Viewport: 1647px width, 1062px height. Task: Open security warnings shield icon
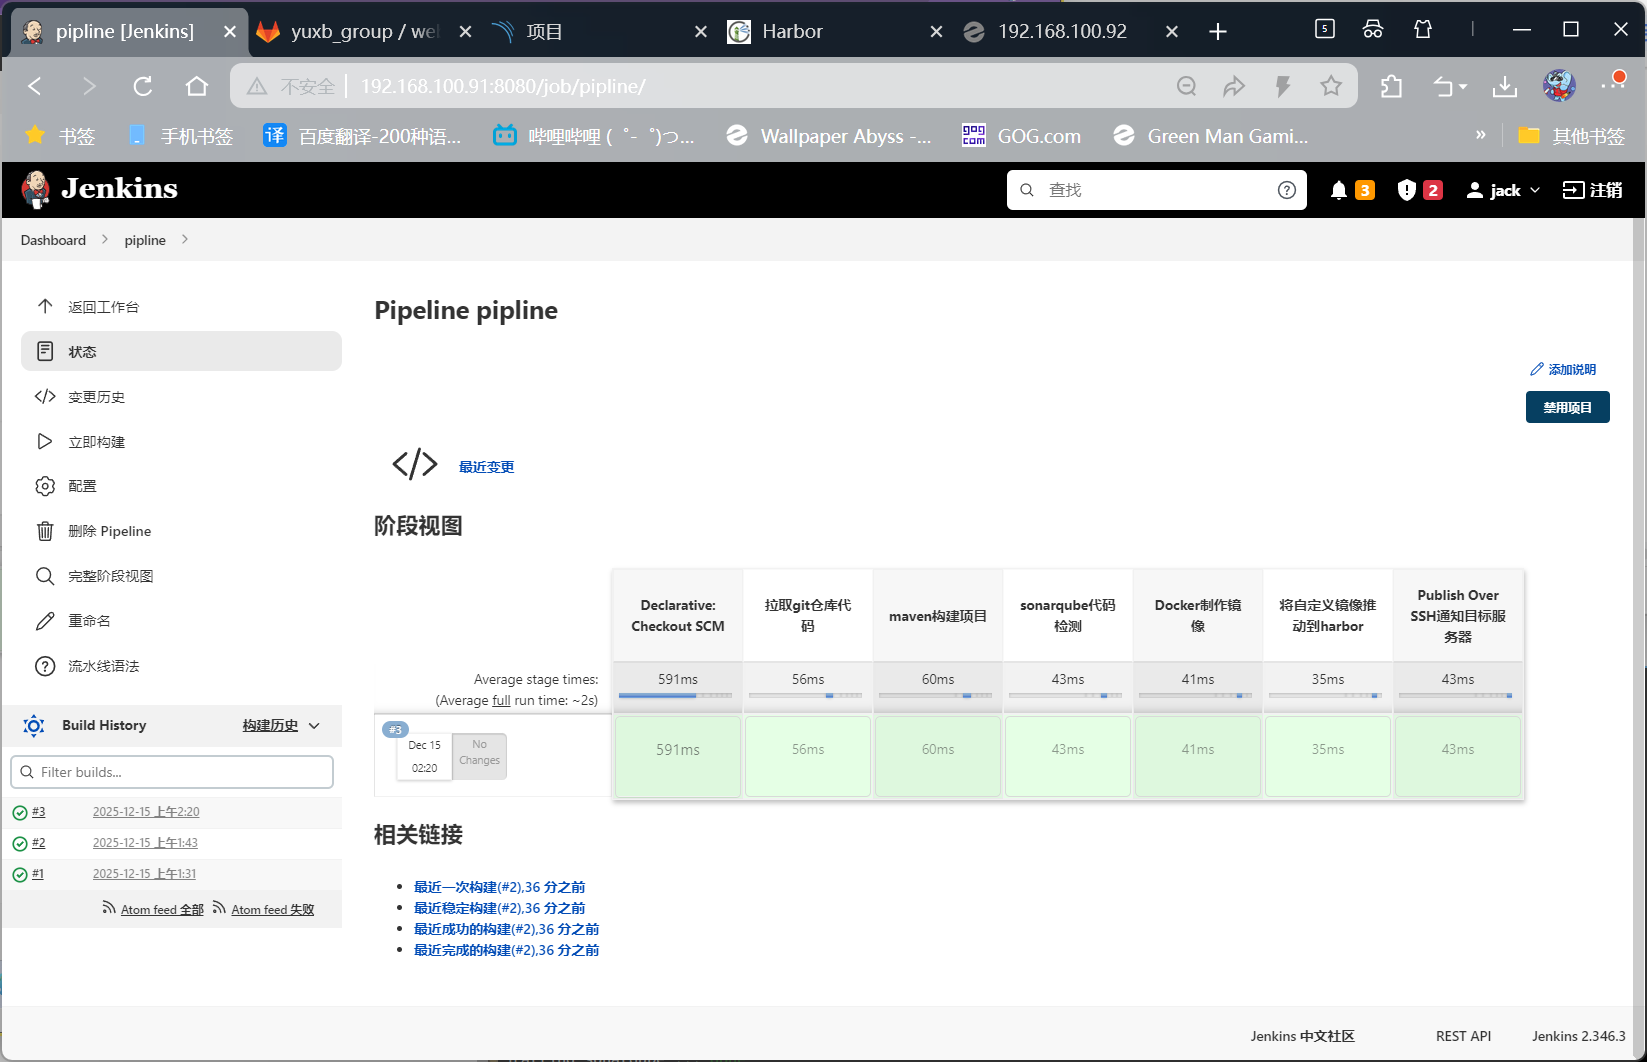tap(1406, 190)
